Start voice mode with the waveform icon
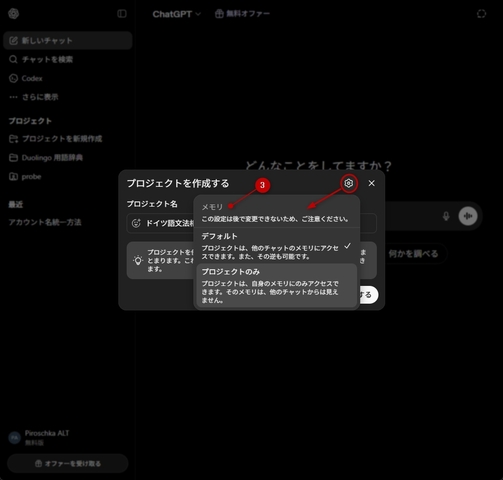Screen dimensions: 503x480 coord(468,216)
